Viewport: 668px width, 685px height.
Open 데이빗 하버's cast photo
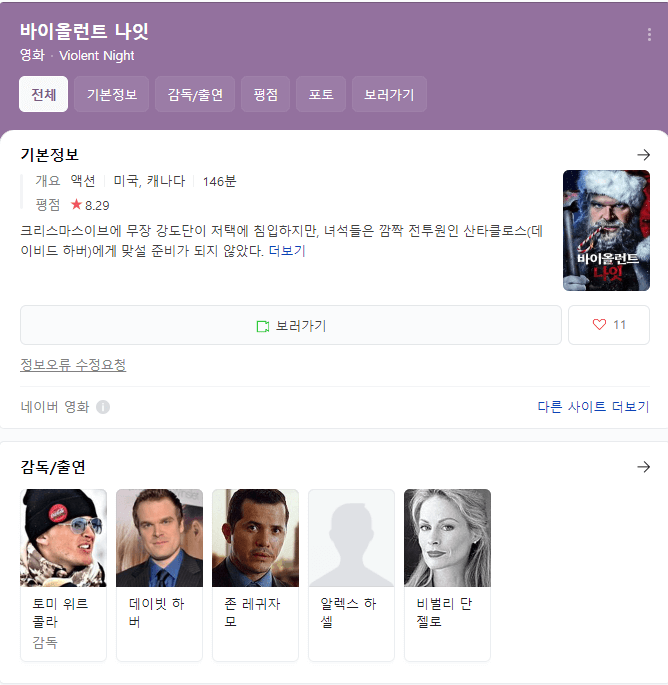[x=159, y=538]
